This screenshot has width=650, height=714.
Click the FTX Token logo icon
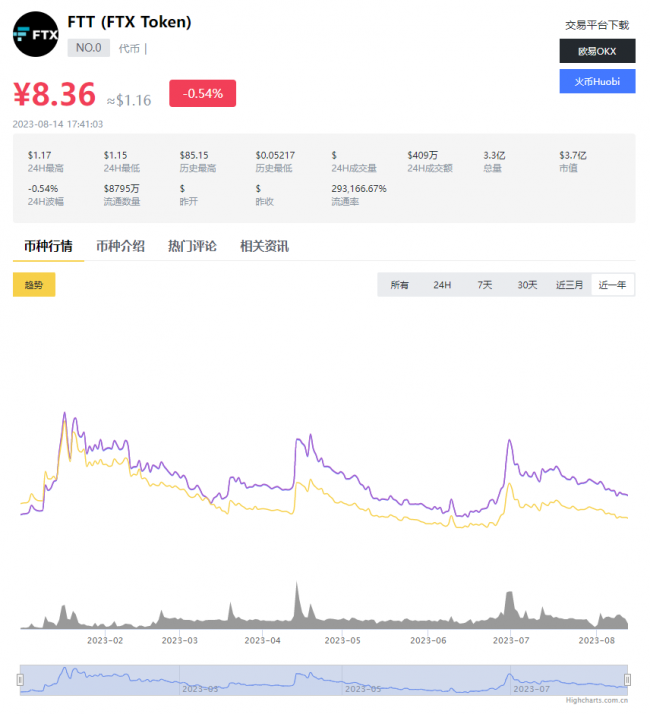tap(36, 34)
